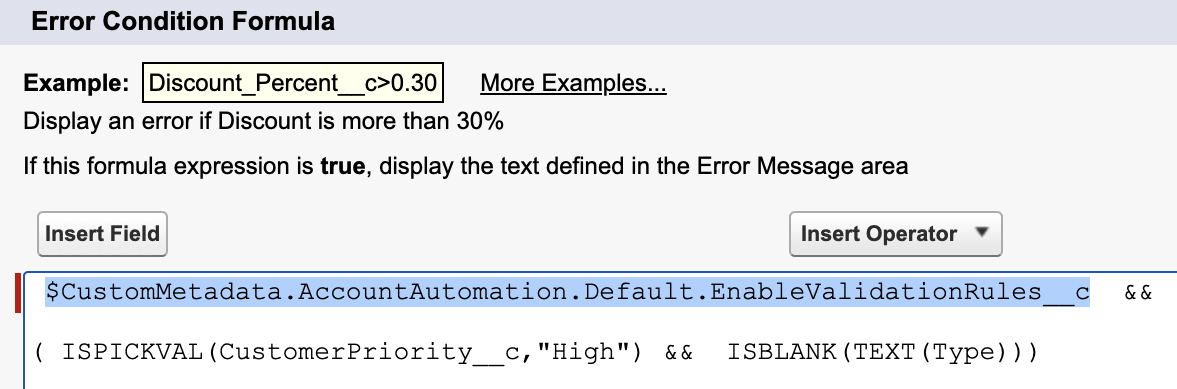Image resolution: width=1177 pixels, height=389 pixels.
Task: Click the Insert Operator dropdown arrow
Action: tap(981, 233)
